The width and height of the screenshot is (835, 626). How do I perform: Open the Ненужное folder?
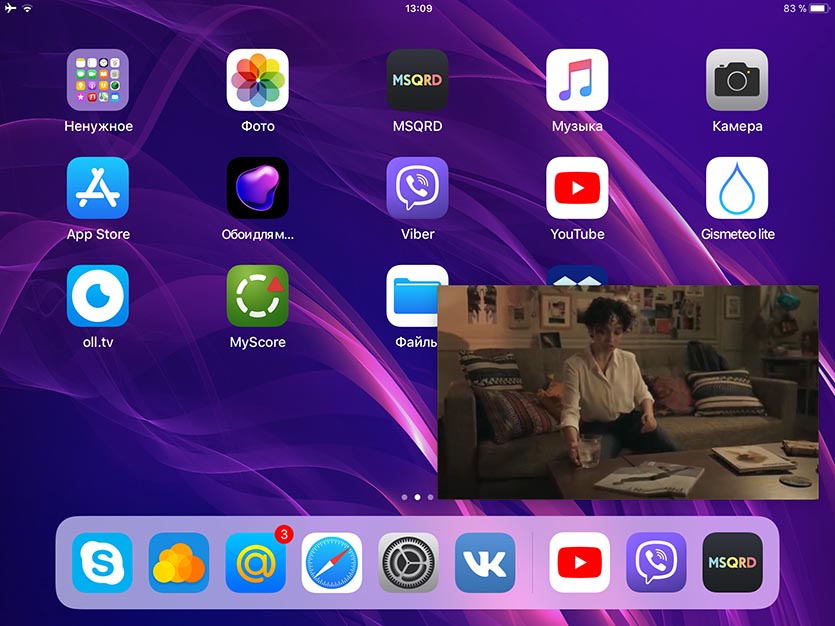97,80
